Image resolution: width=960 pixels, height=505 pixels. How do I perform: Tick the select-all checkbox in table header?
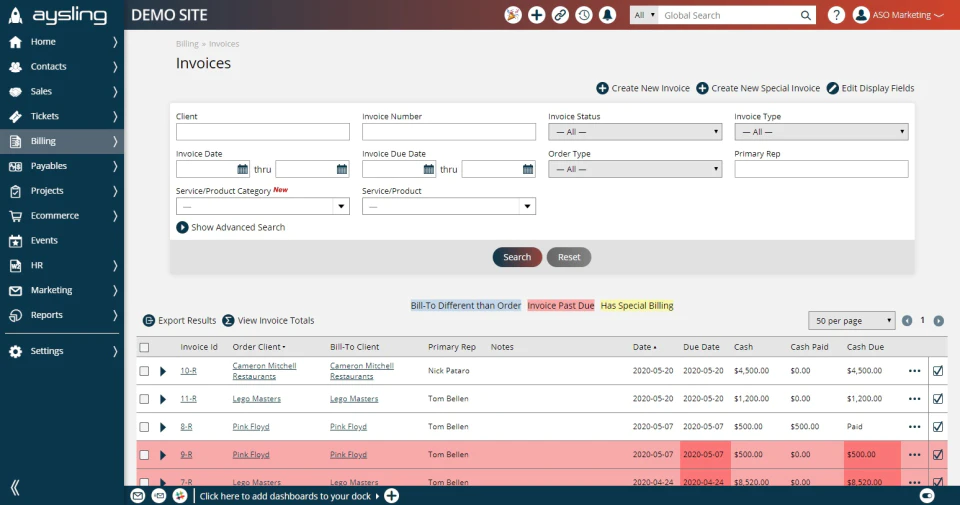(144, 347)
